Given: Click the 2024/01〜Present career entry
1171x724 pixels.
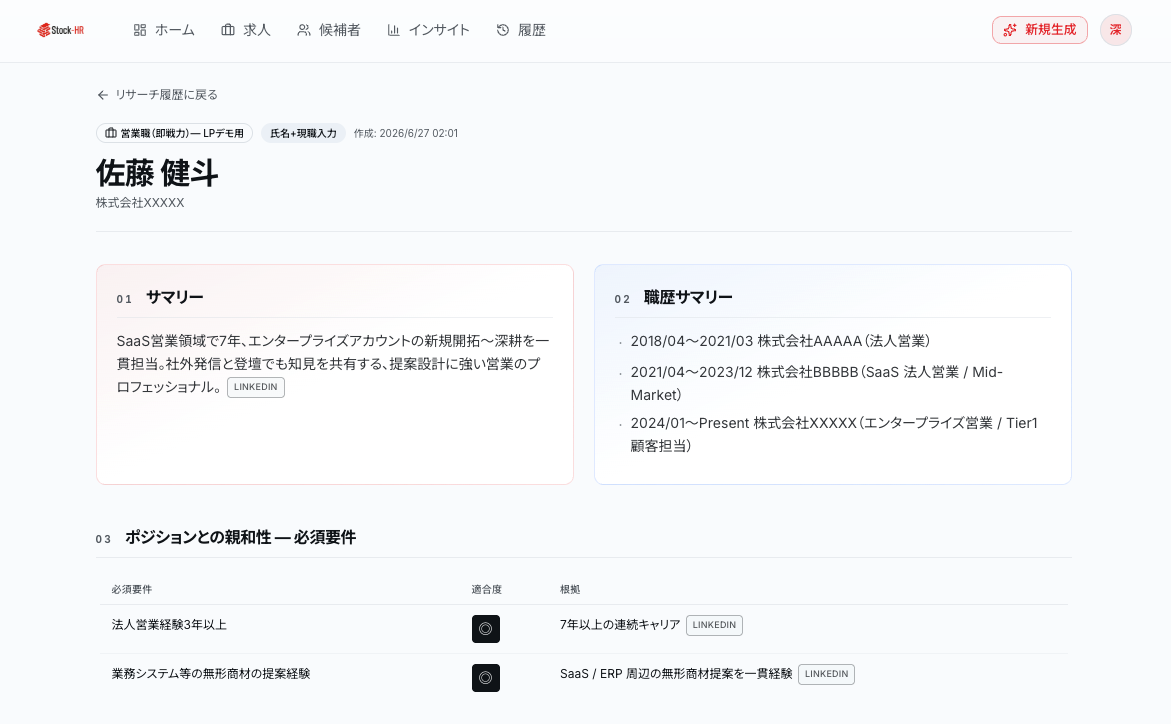Looking at the screenshot, I should click(x=833, y=434).
